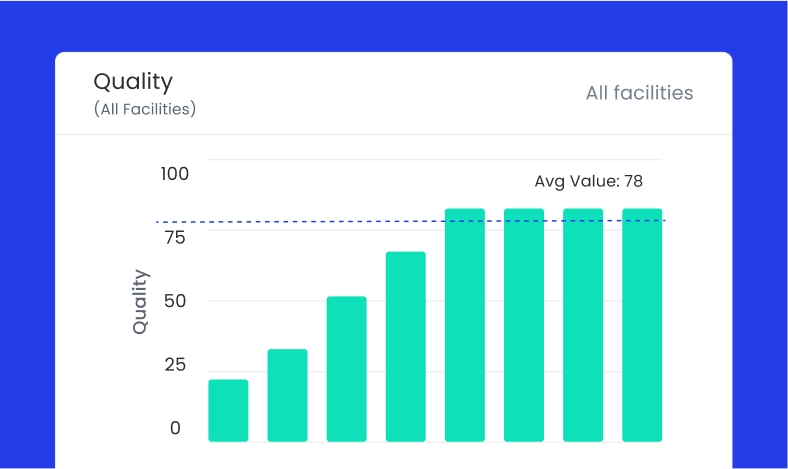Select the fourth bar from the left
The height and width of the screenshot is (469, 788).
point(405,346)
